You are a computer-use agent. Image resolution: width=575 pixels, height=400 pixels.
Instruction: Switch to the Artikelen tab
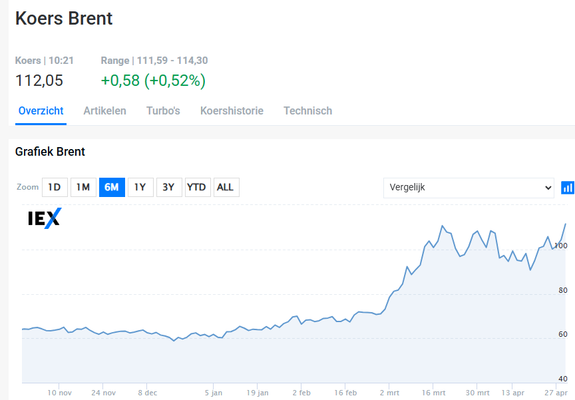(105, 111)
